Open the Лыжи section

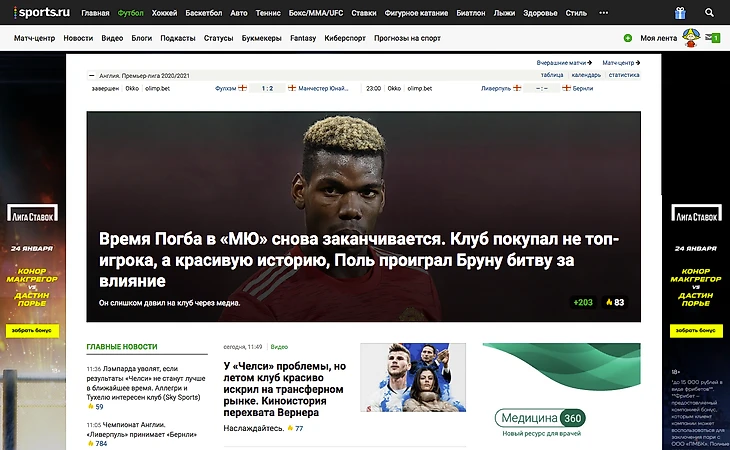[504, 13]
